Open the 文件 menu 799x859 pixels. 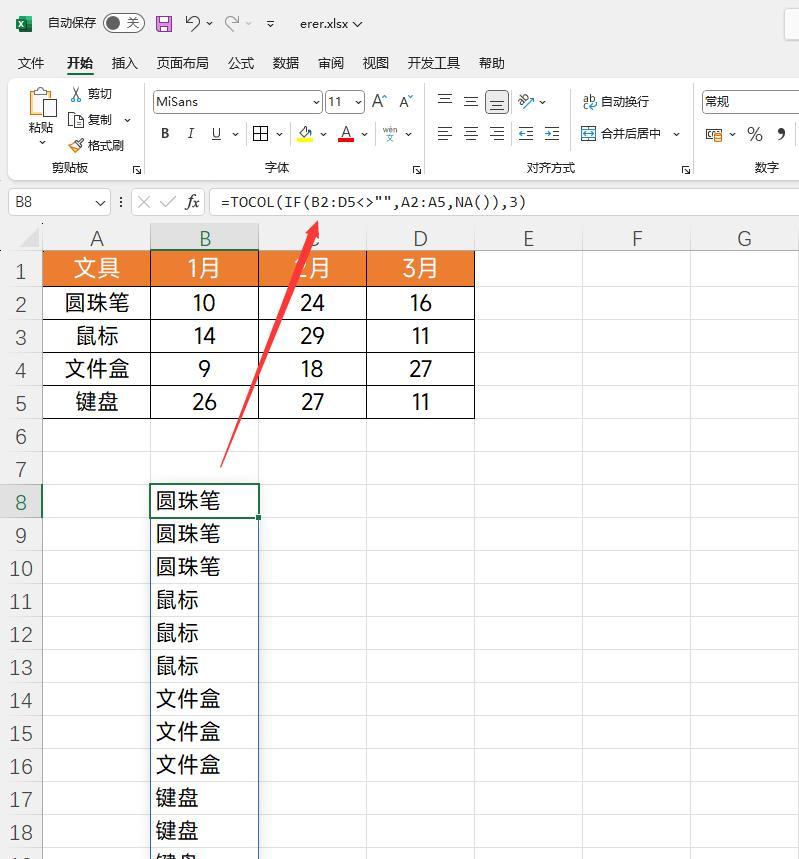(31, 63)
